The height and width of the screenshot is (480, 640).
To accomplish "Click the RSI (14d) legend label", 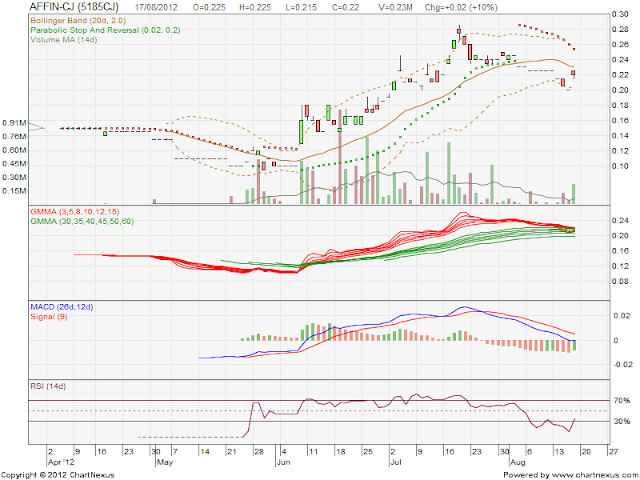I will coord(48,386).
